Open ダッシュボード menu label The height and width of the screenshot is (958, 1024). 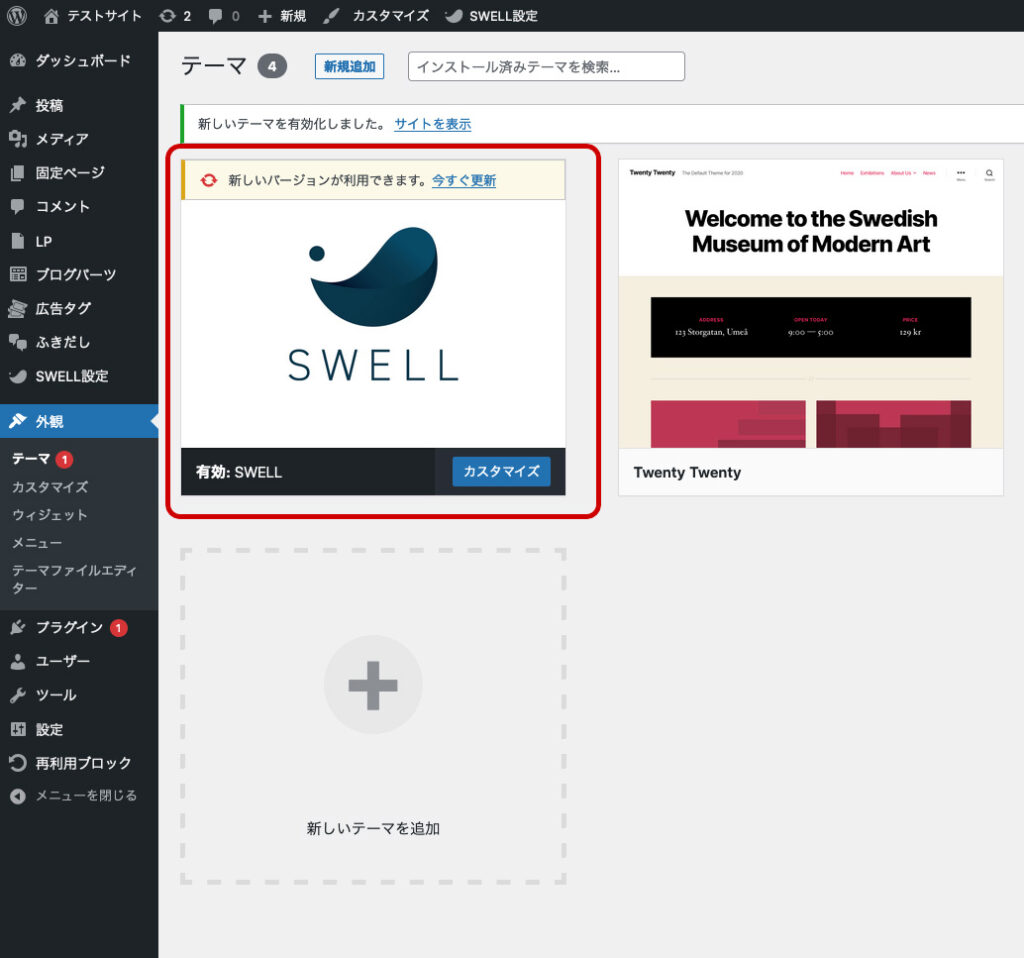[83, 61]
